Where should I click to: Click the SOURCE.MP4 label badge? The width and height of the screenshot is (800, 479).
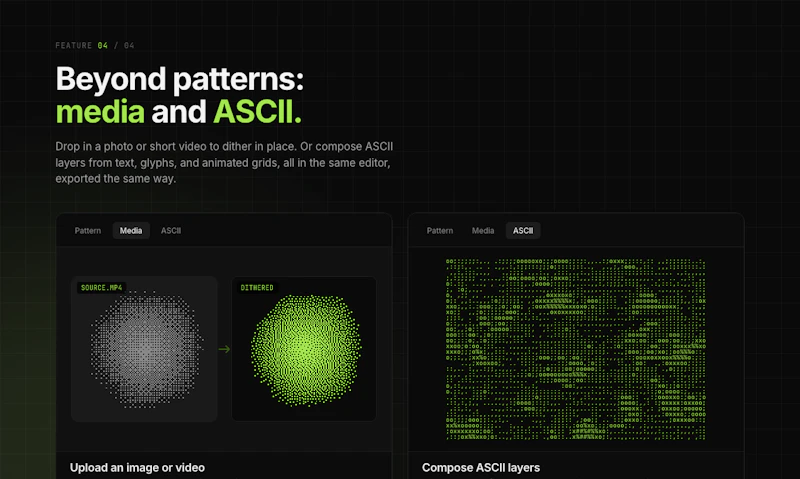pyautogui.click(x=102, y=288)
